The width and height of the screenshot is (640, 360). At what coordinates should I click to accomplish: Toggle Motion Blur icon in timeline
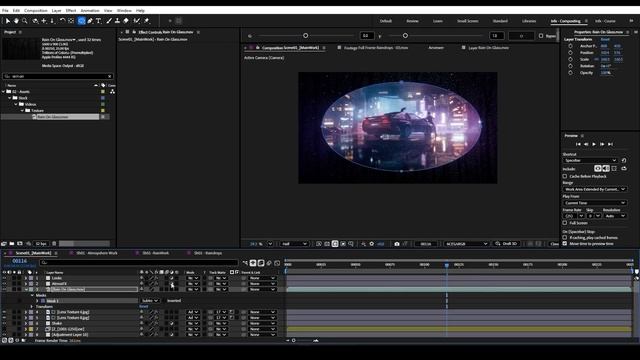[x=269, y=263]
